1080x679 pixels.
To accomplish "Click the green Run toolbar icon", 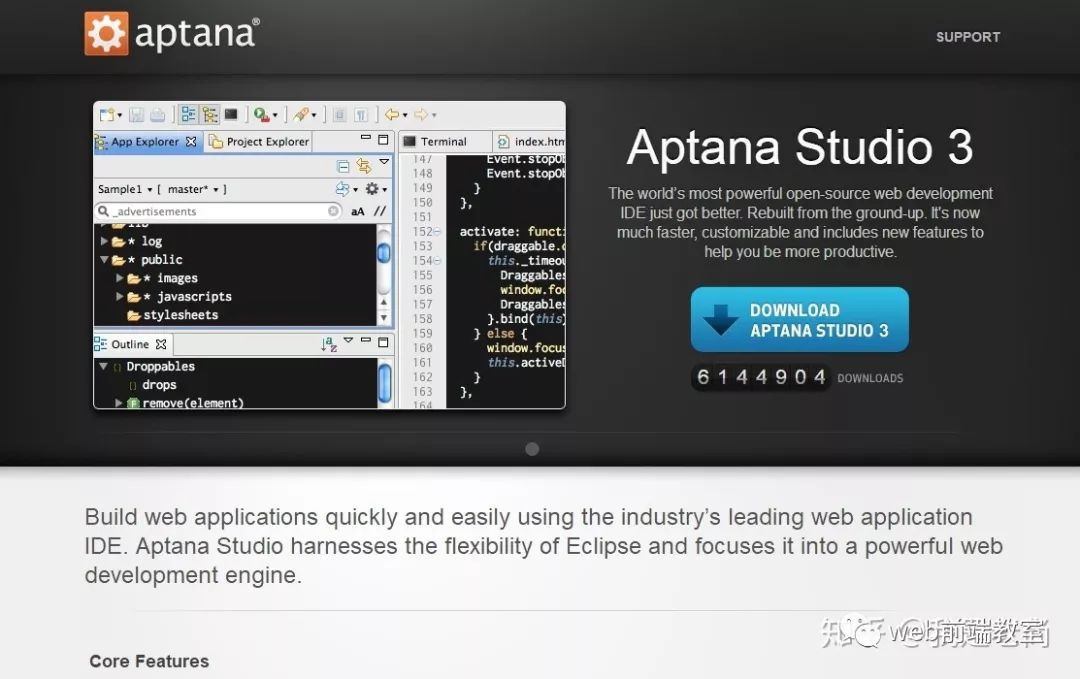I will (261, 114).
